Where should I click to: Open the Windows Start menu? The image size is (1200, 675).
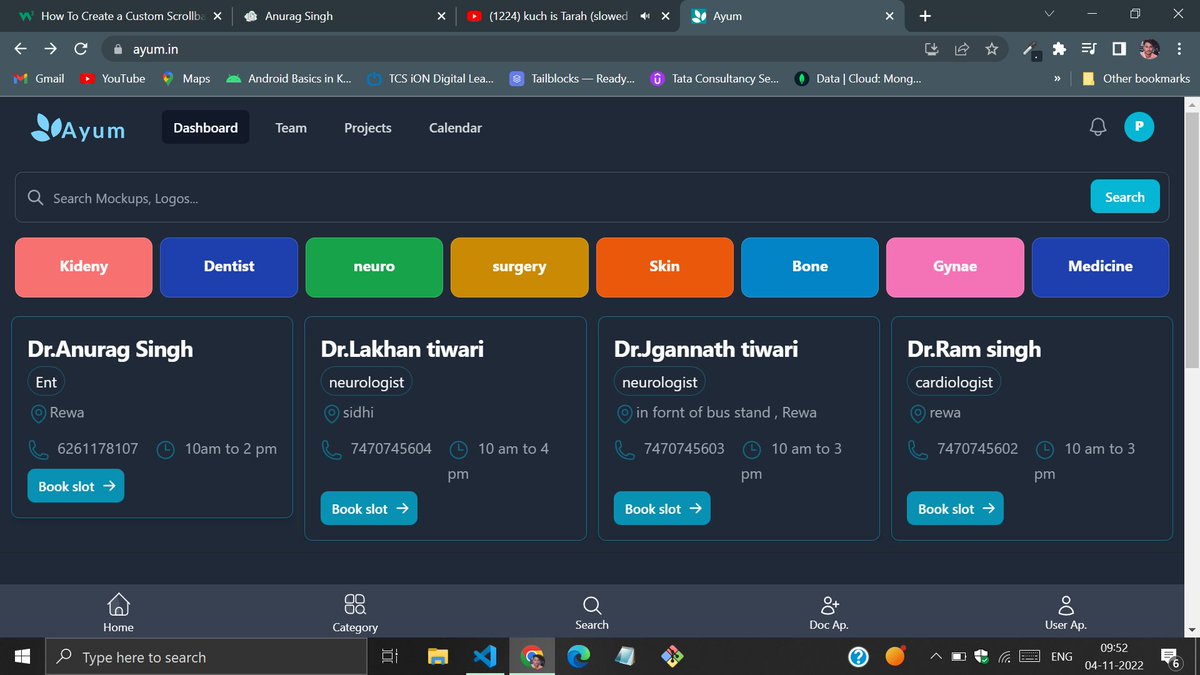click(x=22, y=657)
